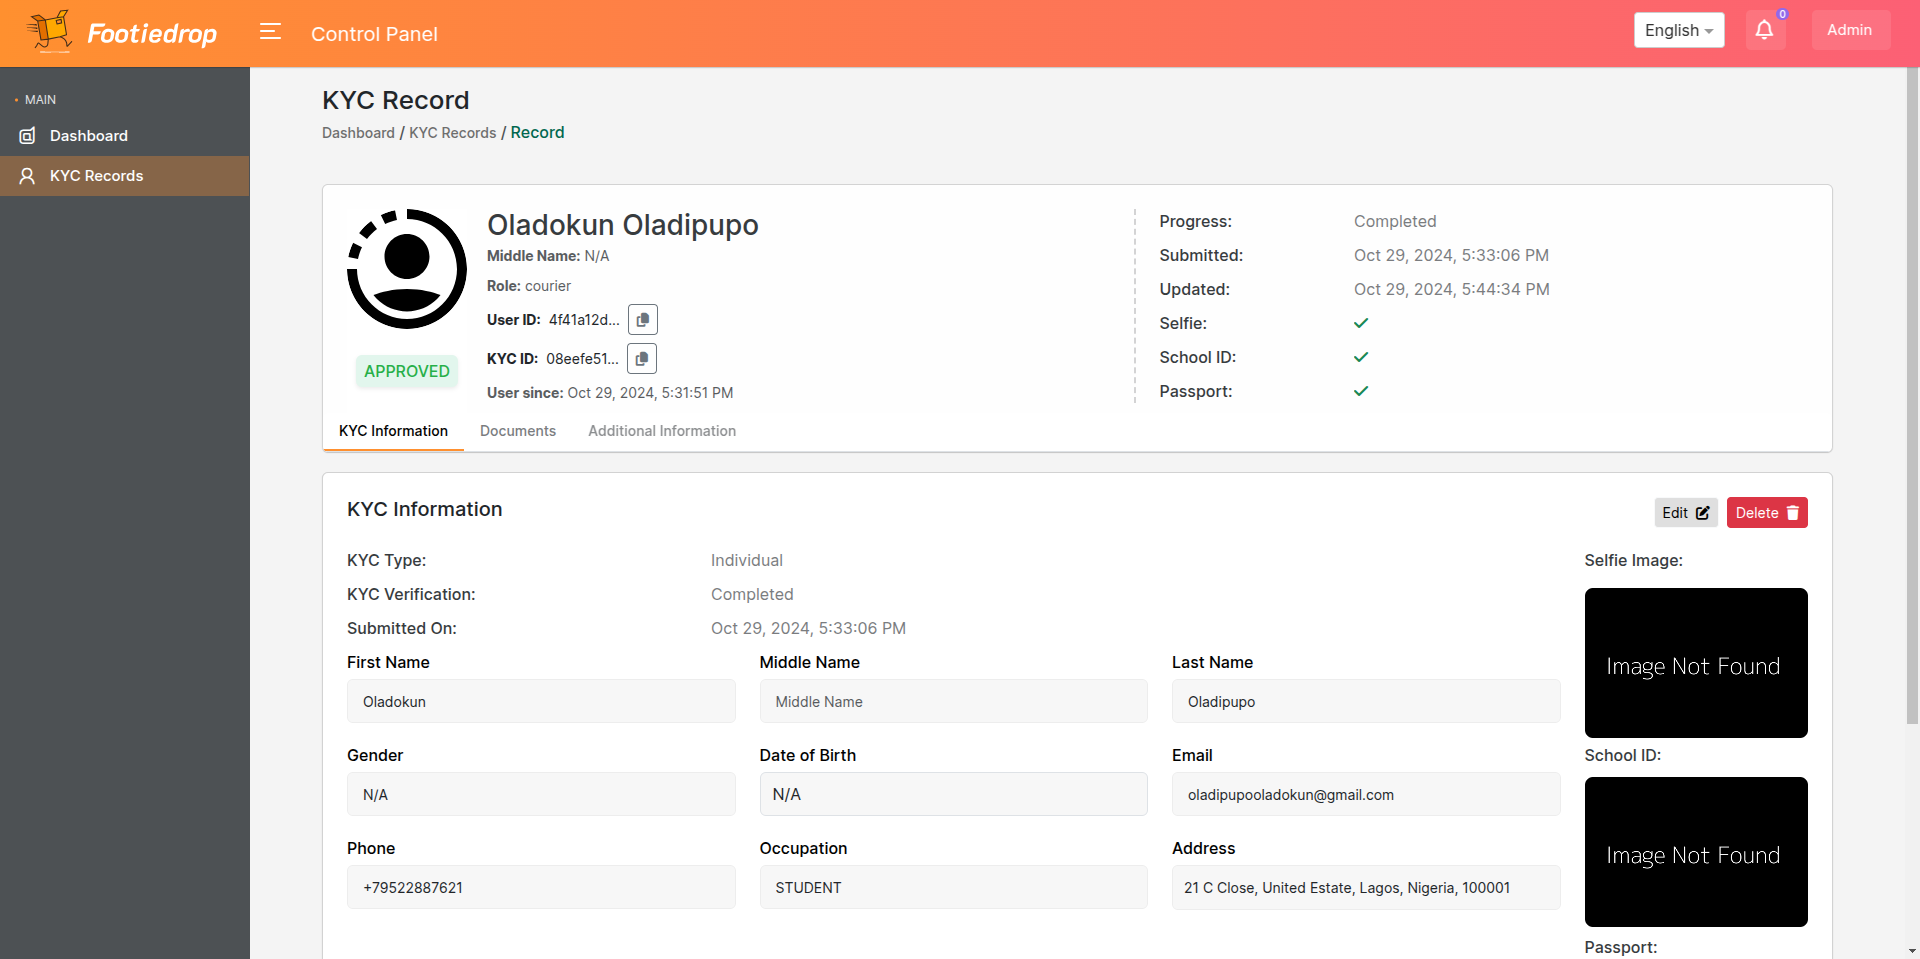Image resolution: width=1920 pixels, height=959 pixels.
Task: Open the English language dropdown
Action: tap(1679, 30)
